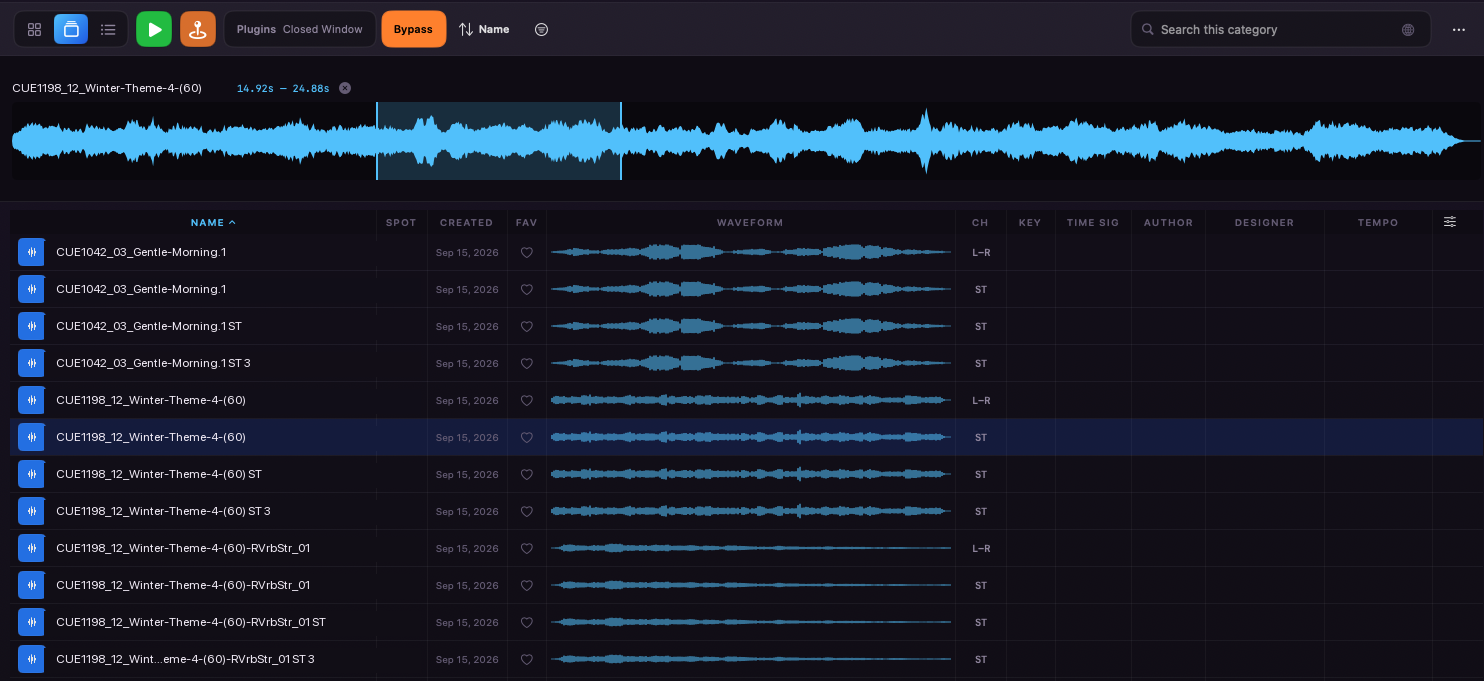Select the CUE1042_03_Gentle-Morning.1 ST file name
The height and width of the screenshot is (681, 1484).
click(149, 326)
